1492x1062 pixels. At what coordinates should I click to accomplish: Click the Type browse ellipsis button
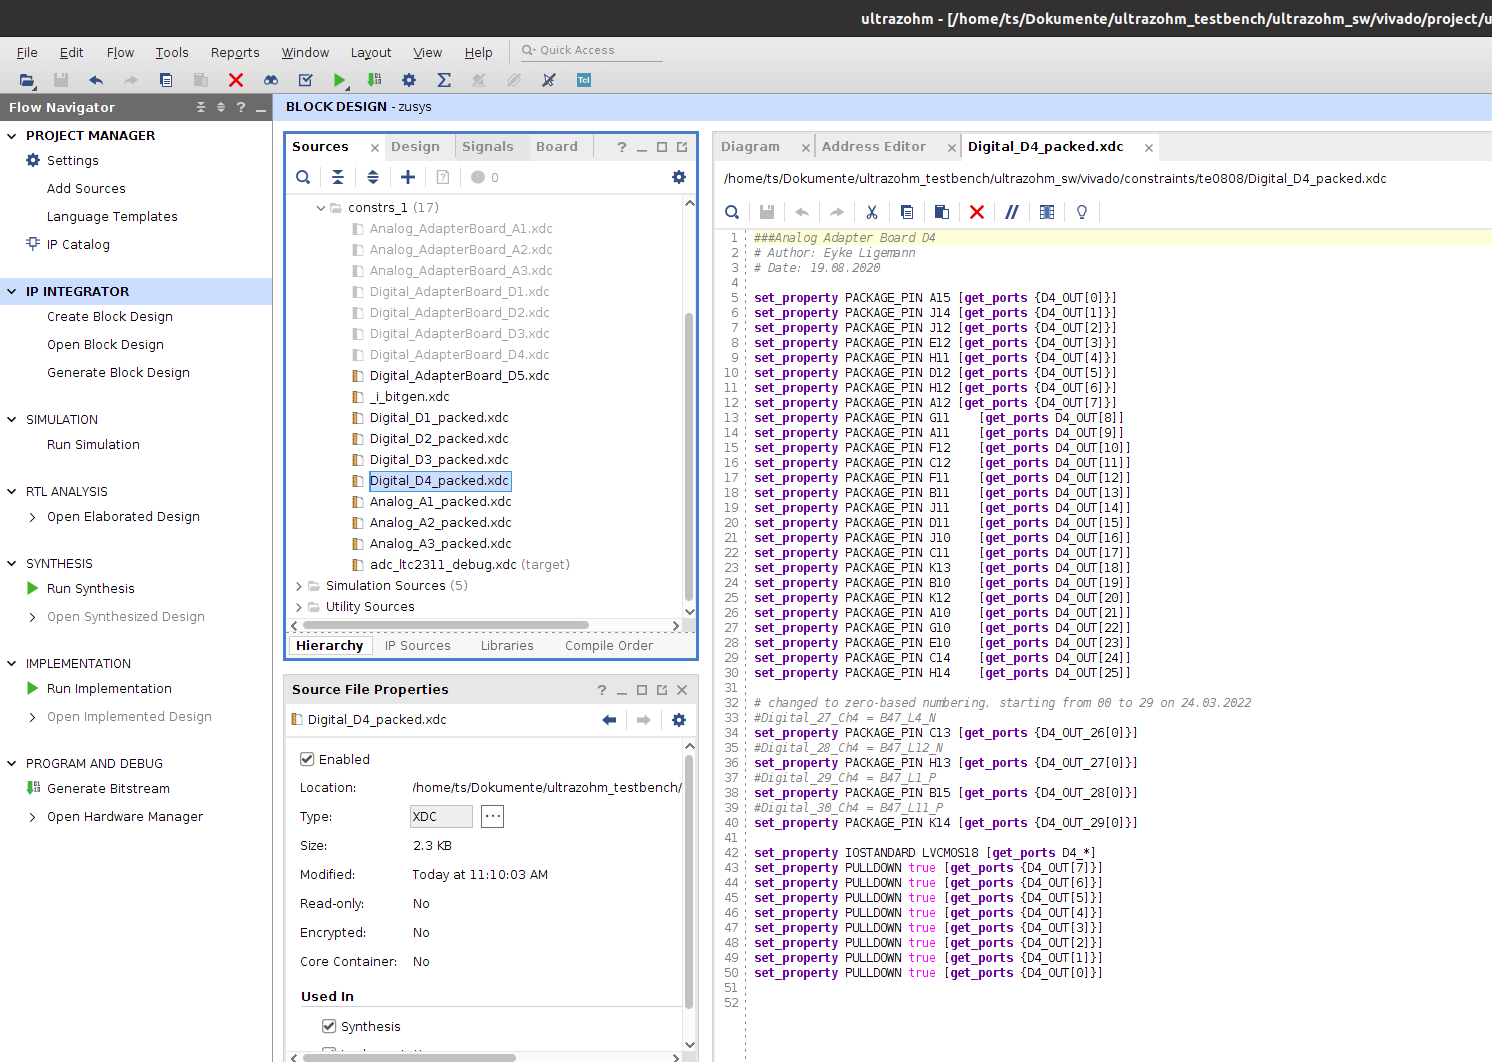tap(492, 817)
